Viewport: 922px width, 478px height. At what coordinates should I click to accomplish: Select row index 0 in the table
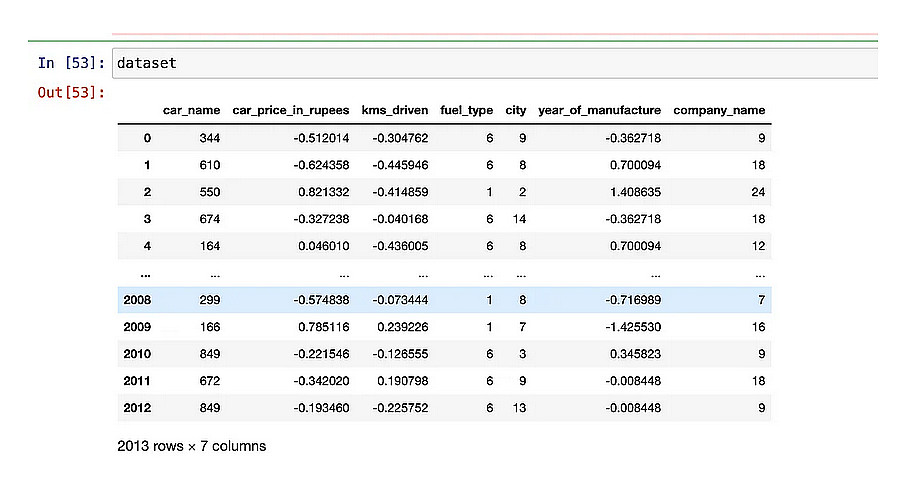click(147, 138)
